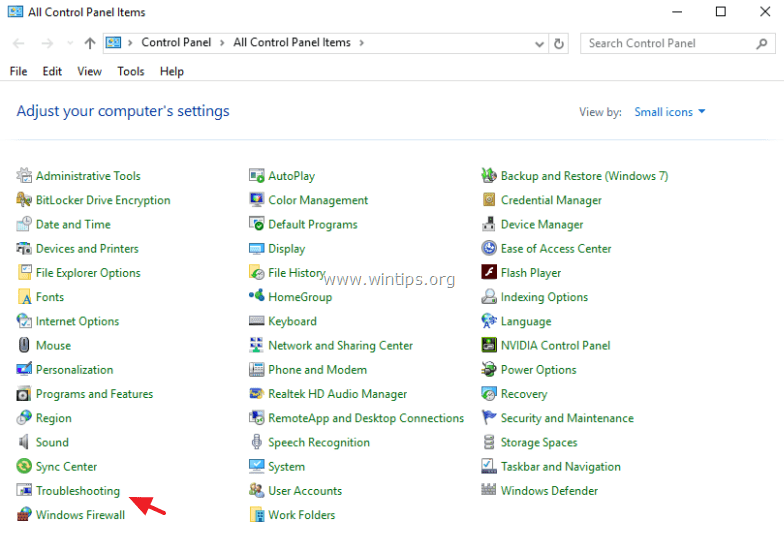The width and height of the screenshot is (784, 560).
Task: Open the Phone and Modem link
Action: pos(318,370)
